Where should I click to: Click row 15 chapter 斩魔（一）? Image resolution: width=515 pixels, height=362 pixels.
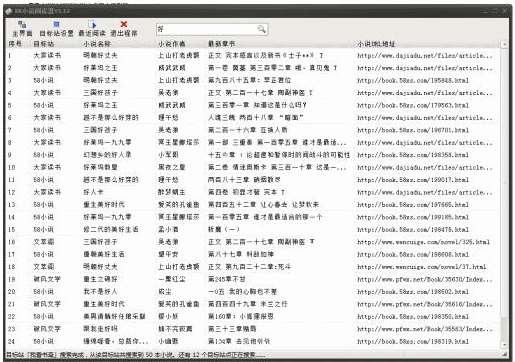coord(224,230)
